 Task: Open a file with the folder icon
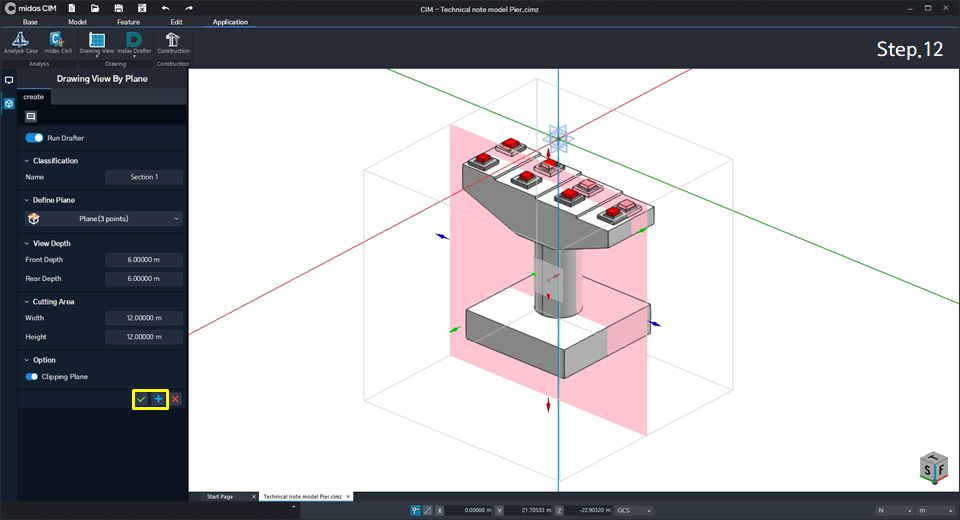tap(95, 8)
